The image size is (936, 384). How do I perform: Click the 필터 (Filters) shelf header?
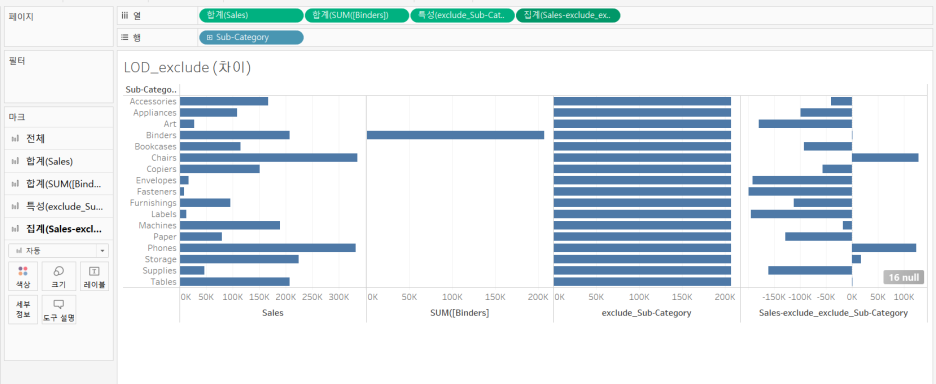(x=17, y=60)
